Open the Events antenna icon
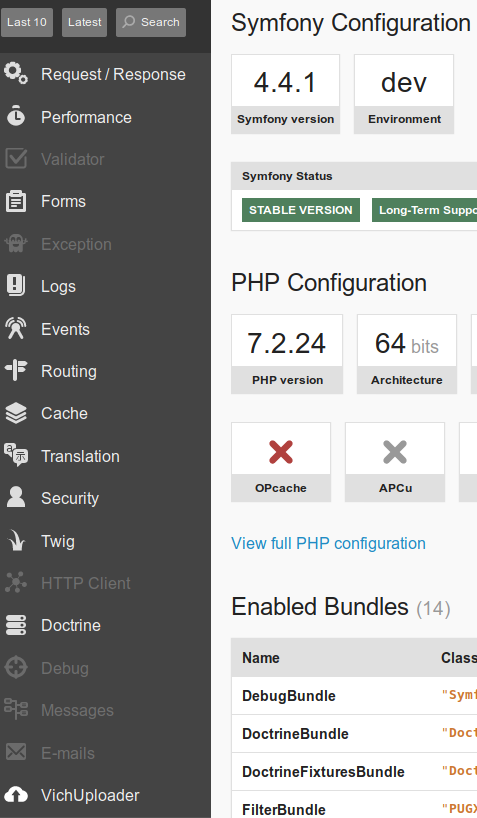 (x=16, y=328)
